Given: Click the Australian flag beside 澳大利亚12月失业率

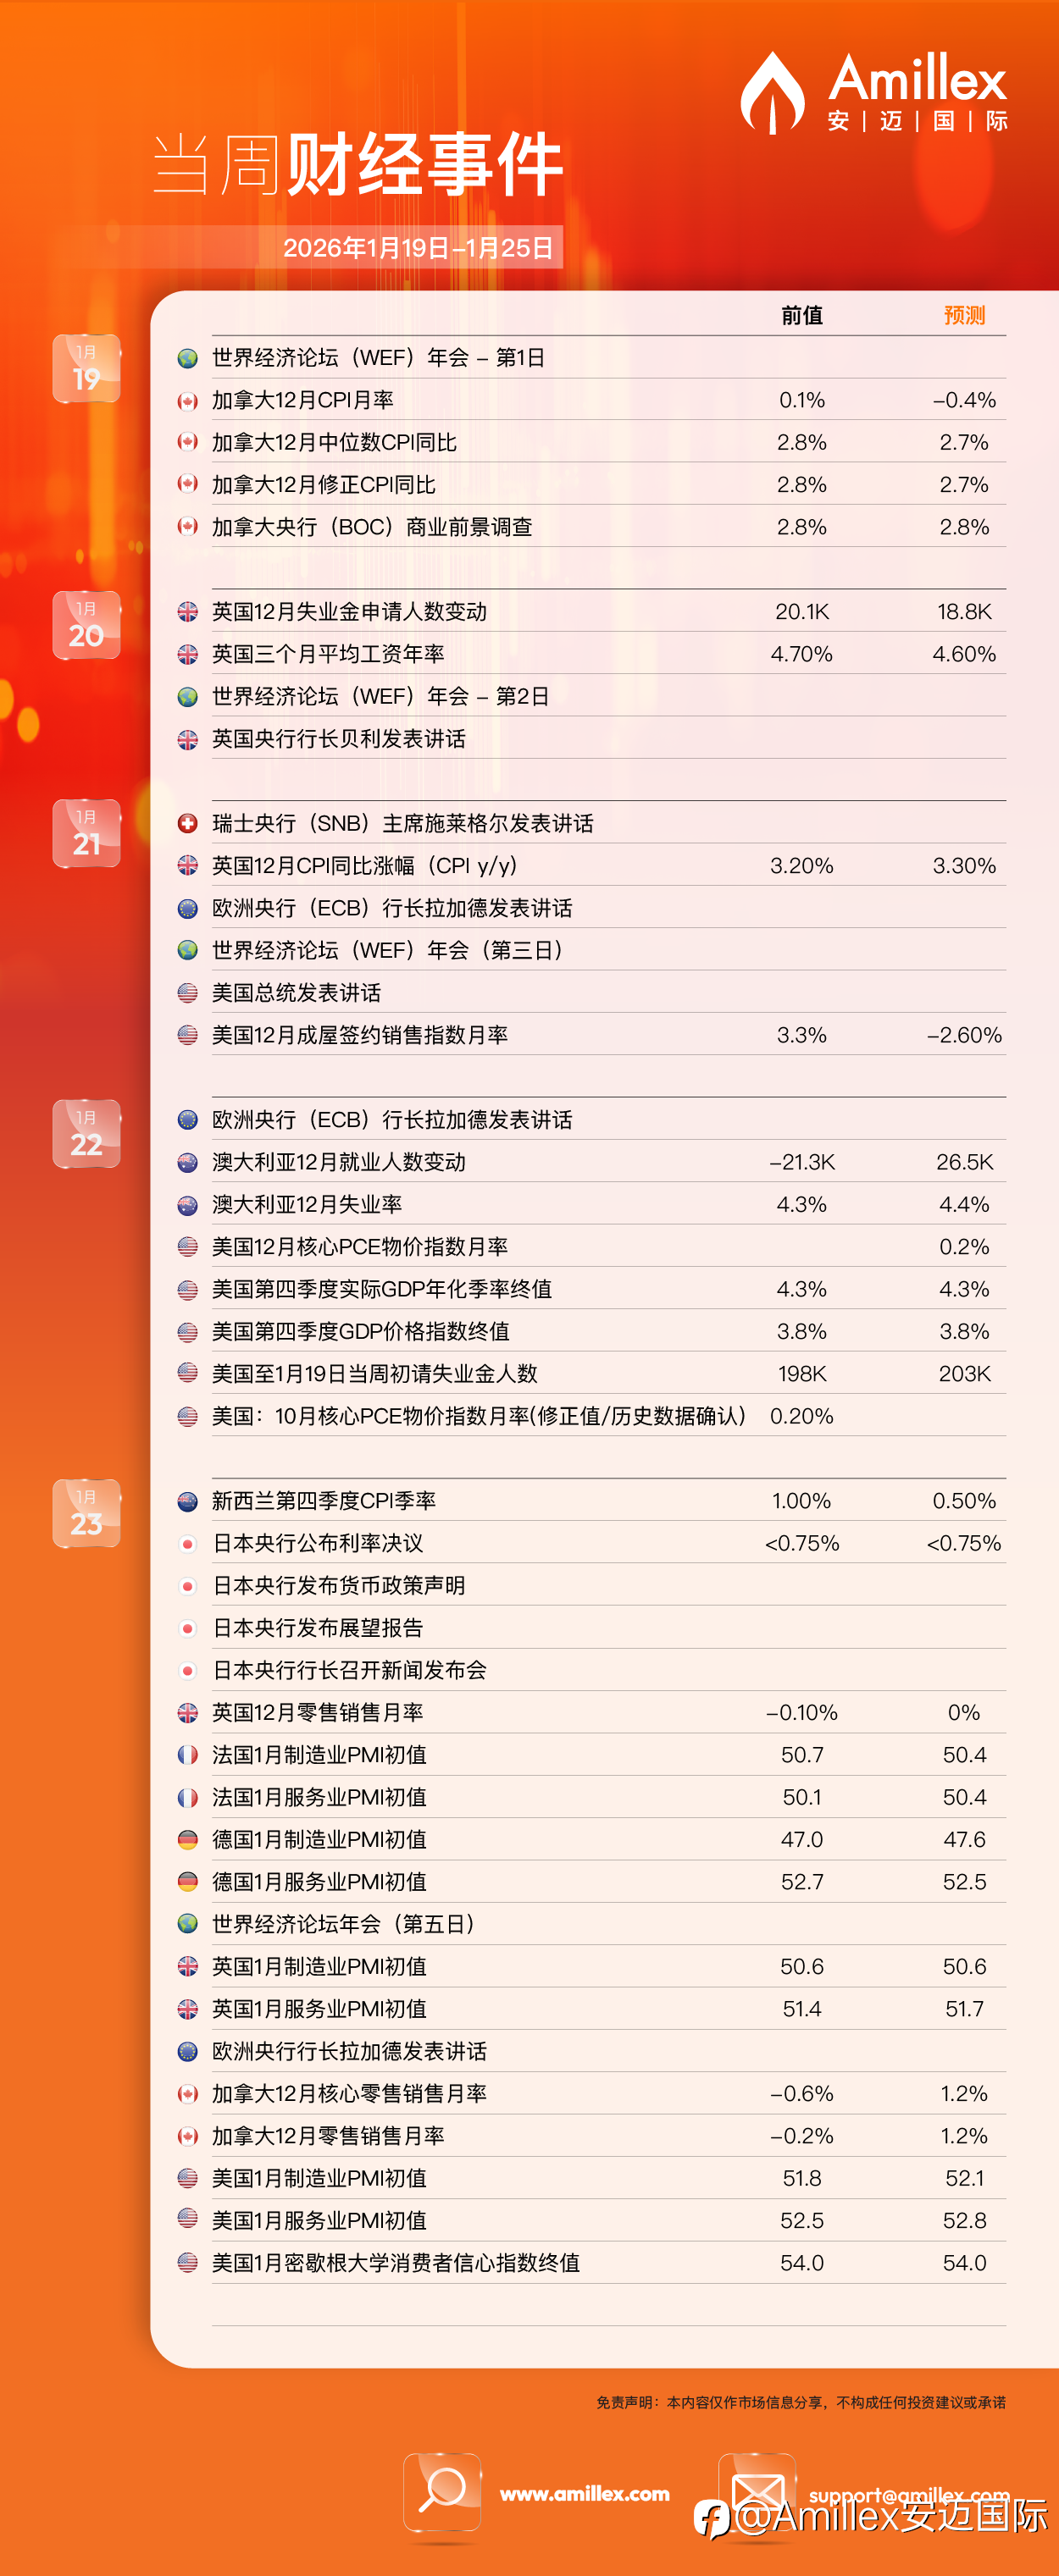Looking at the screenshot, I should coord(187,1205).
